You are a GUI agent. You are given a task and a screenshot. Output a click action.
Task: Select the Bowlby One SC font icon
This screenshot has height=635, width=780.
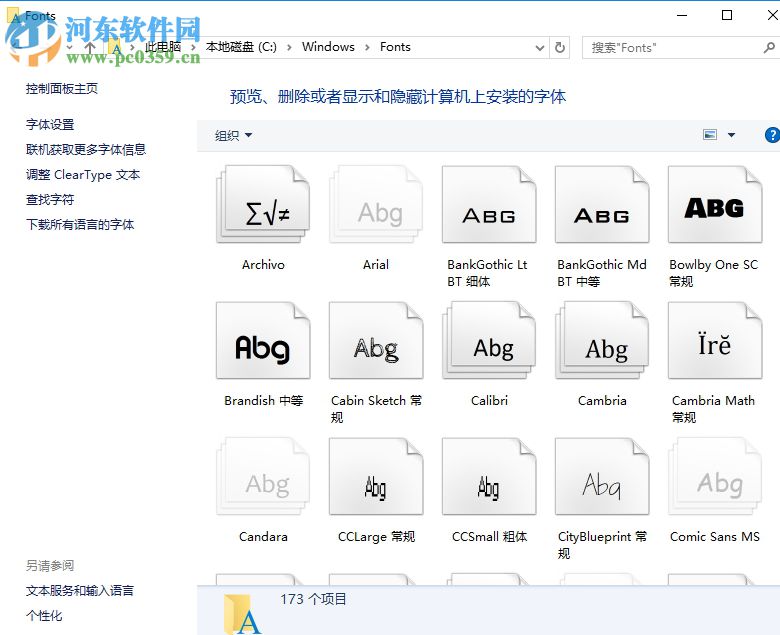[715, 204]
